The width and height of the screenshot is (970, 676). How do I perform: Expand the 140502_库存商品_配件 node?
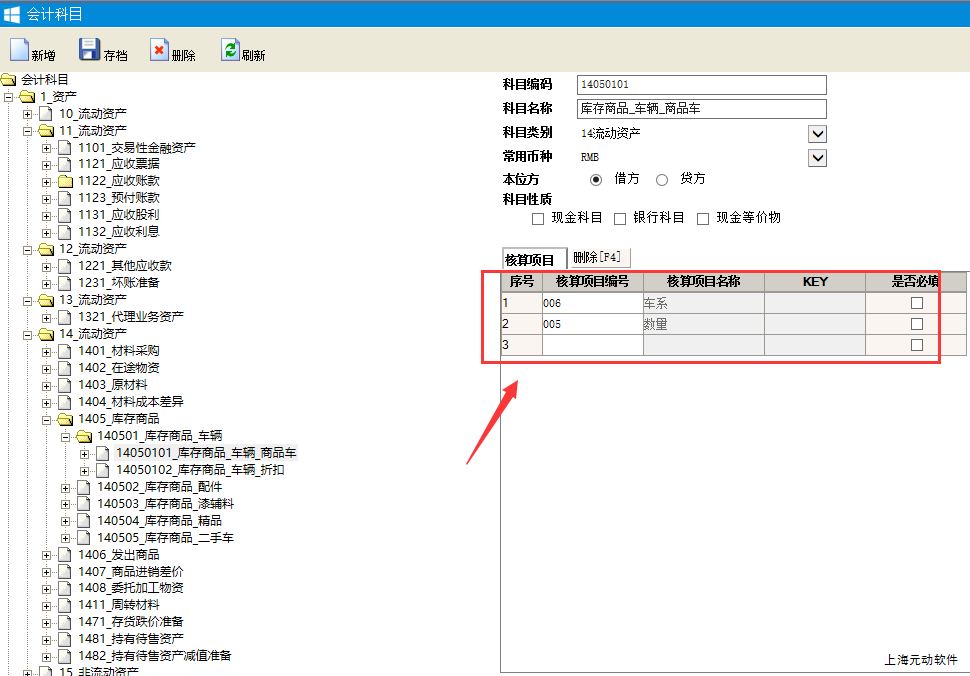coord(66,487)
